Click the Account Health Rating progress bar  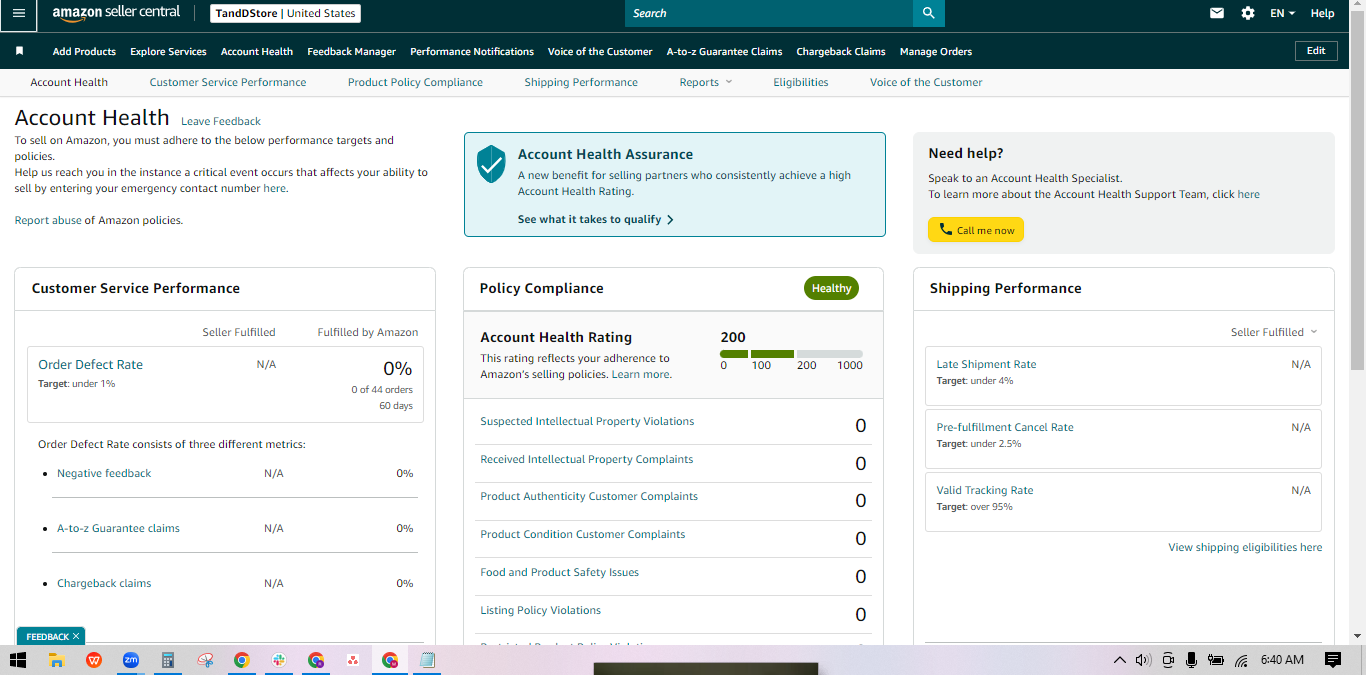pos(791,354)
